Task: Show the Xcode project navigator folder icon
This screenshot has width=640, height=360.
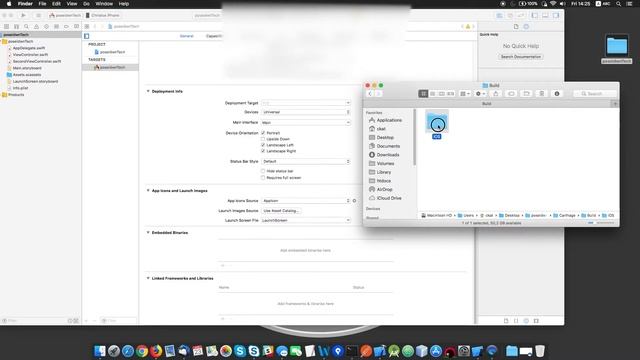Action: 6,26
